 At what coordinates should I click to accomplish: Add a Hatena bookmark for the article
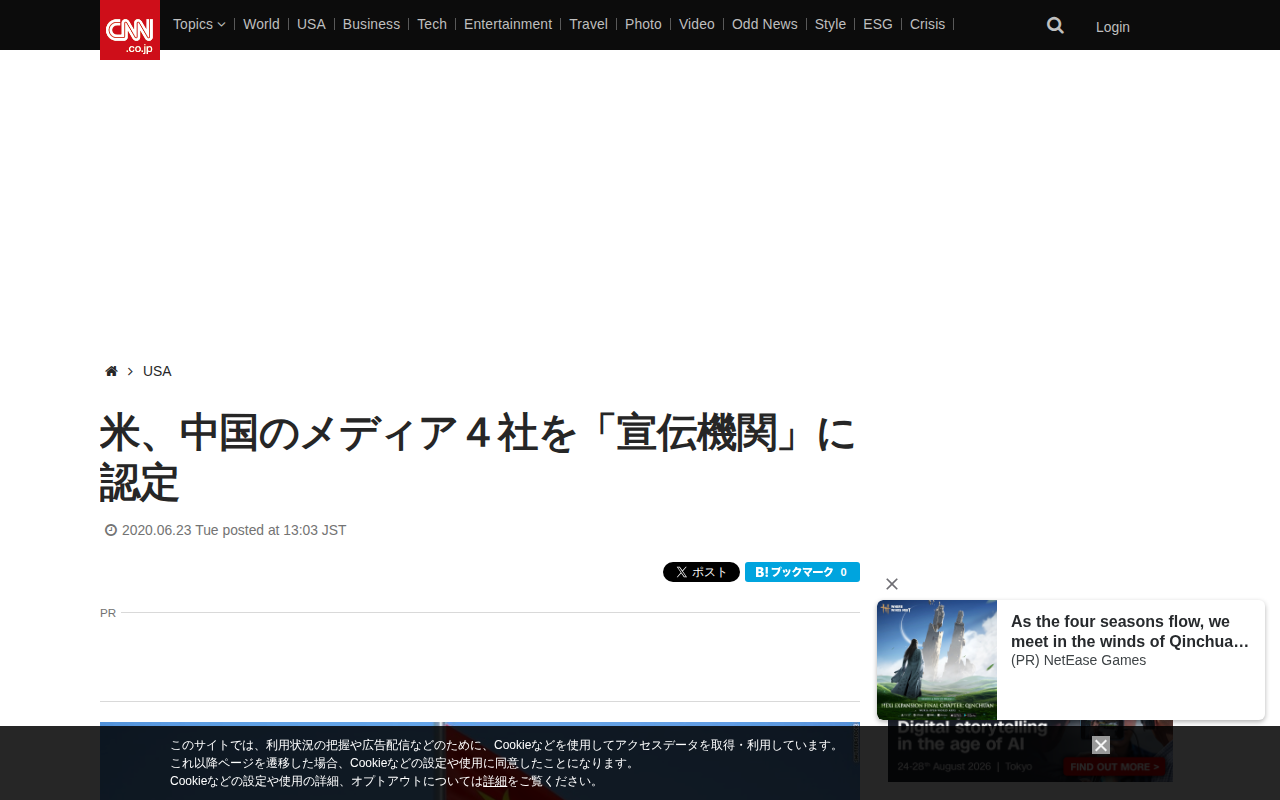coord(802,572)
